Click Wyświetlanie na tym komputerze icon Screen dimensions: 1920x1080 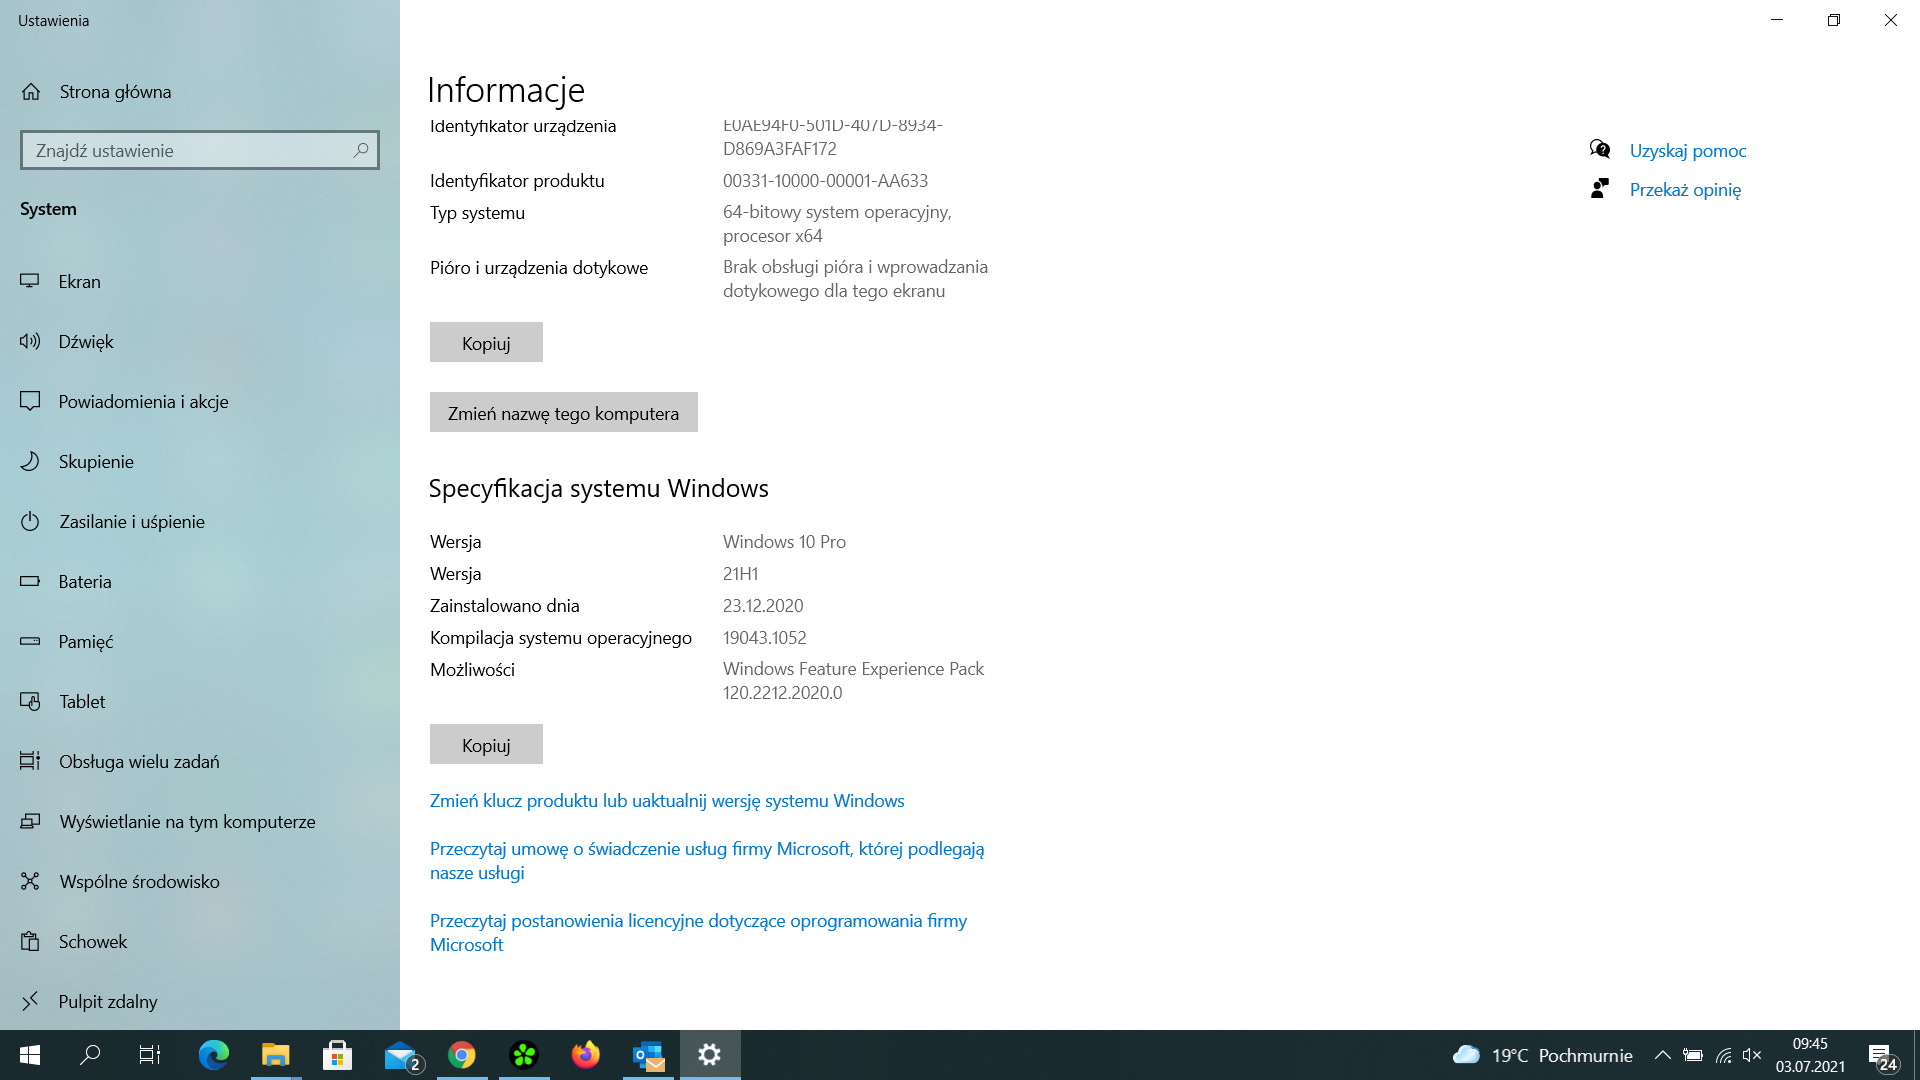pyautogui.click(x=30, y=821)
